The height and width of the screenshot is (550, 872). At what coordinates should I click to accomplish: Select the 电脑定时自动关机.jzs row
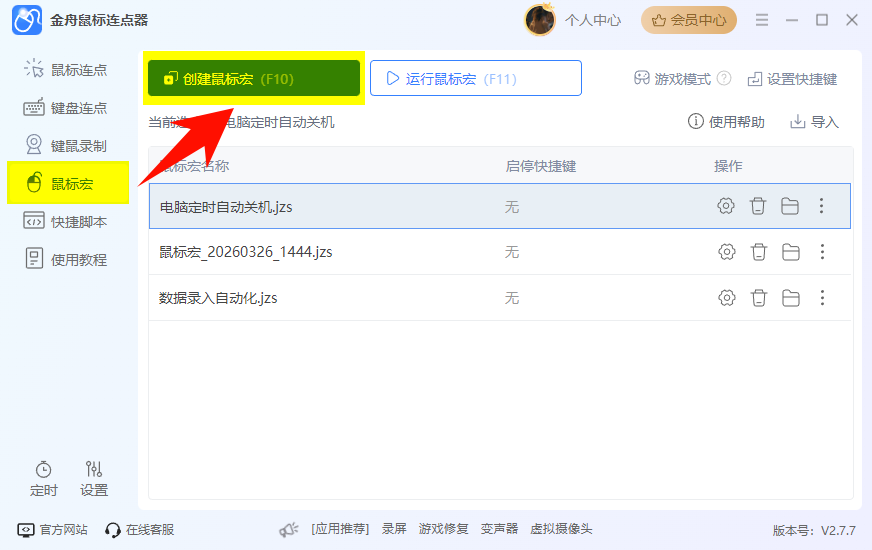click(x=499, y=206)
